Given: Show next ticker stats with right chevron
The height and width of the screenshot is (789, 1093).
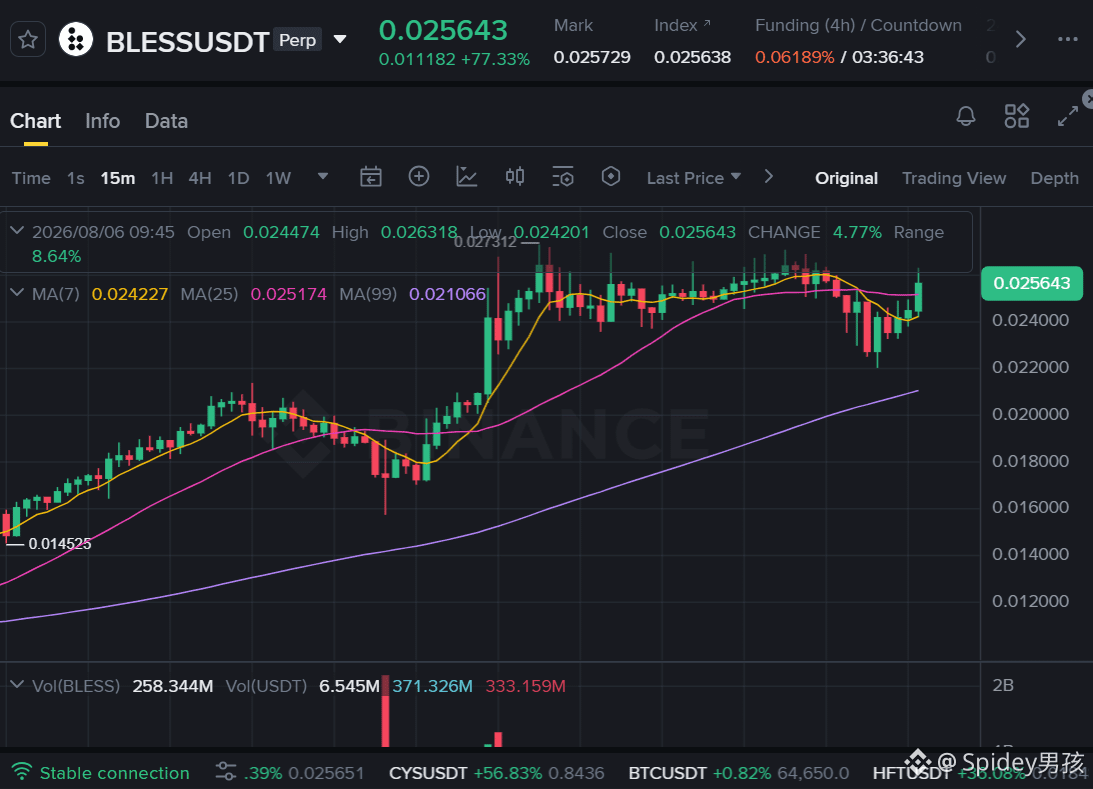Looking at the screenshot, I should [x=1021, y=39].
